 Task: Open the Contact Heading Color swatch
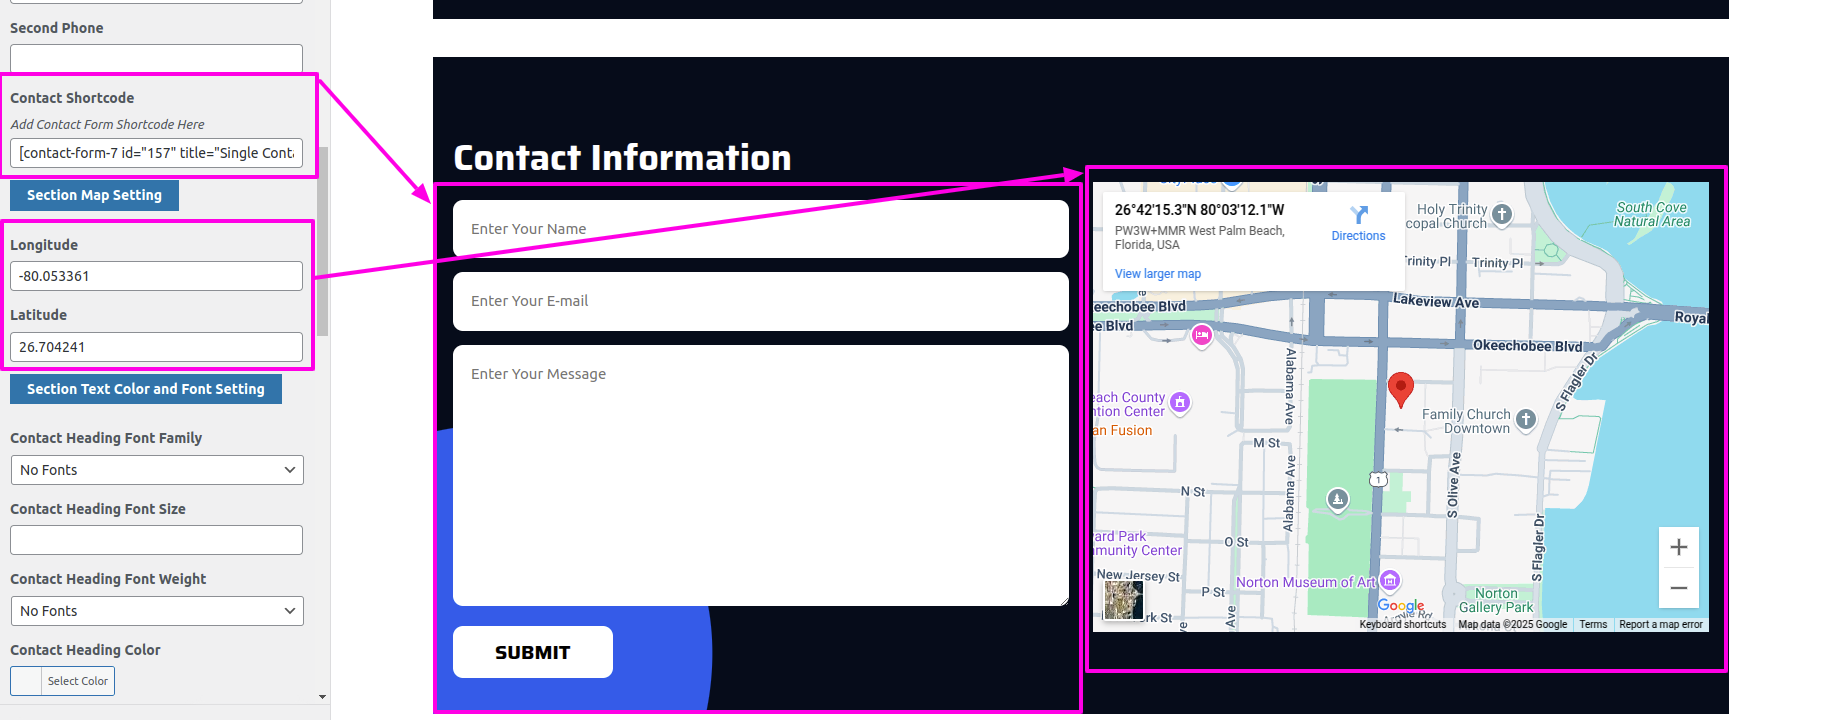point(26,681)
